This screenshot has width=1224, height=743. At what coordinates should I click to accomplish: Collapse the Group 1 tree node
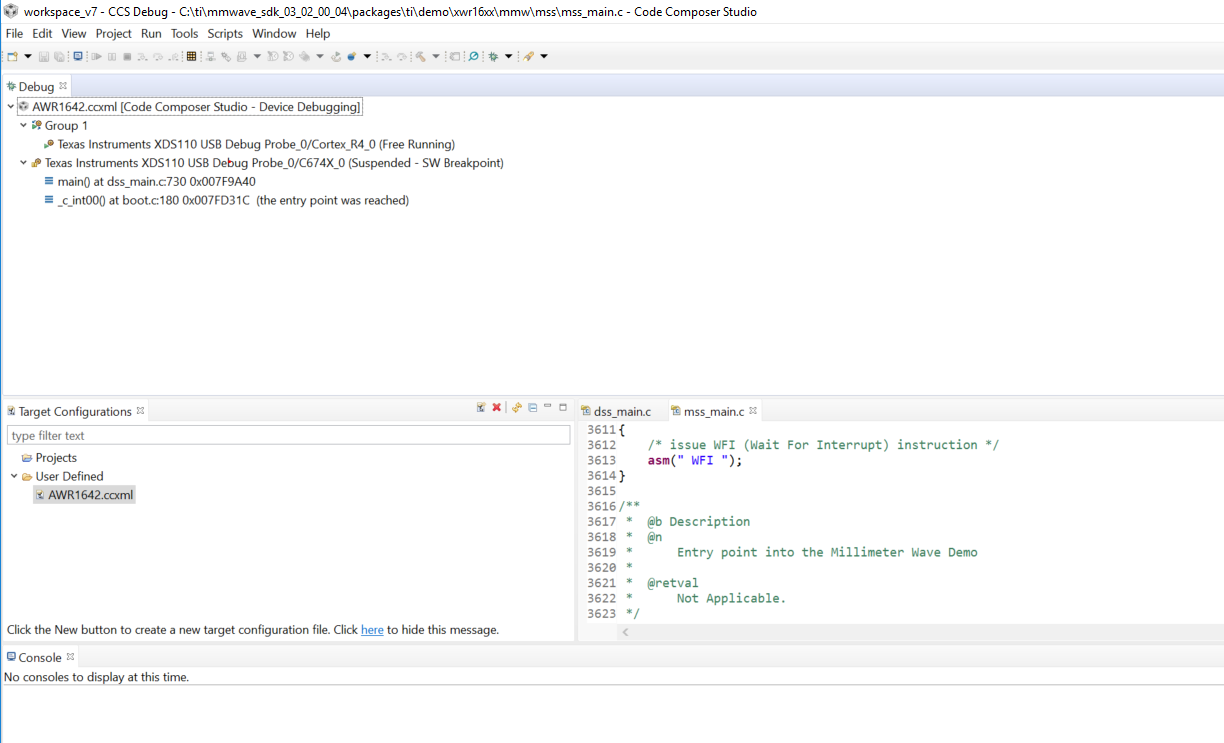coord(23,125)
